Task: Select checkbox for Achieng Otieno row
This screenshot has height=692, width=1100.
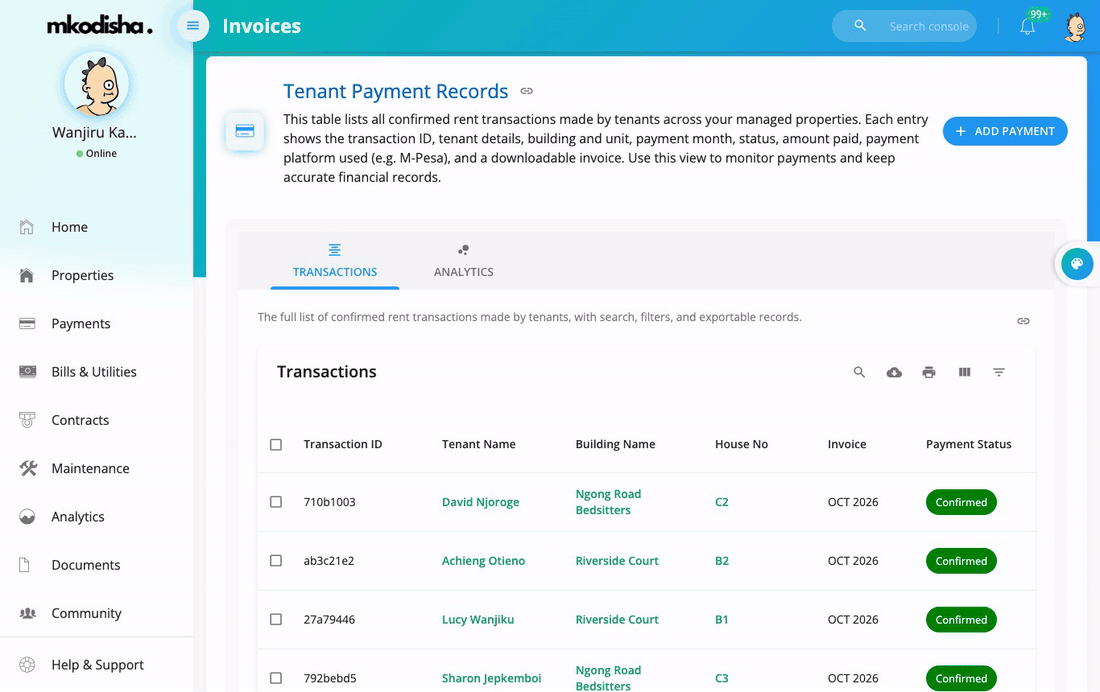Action: (x=276, y=561)
